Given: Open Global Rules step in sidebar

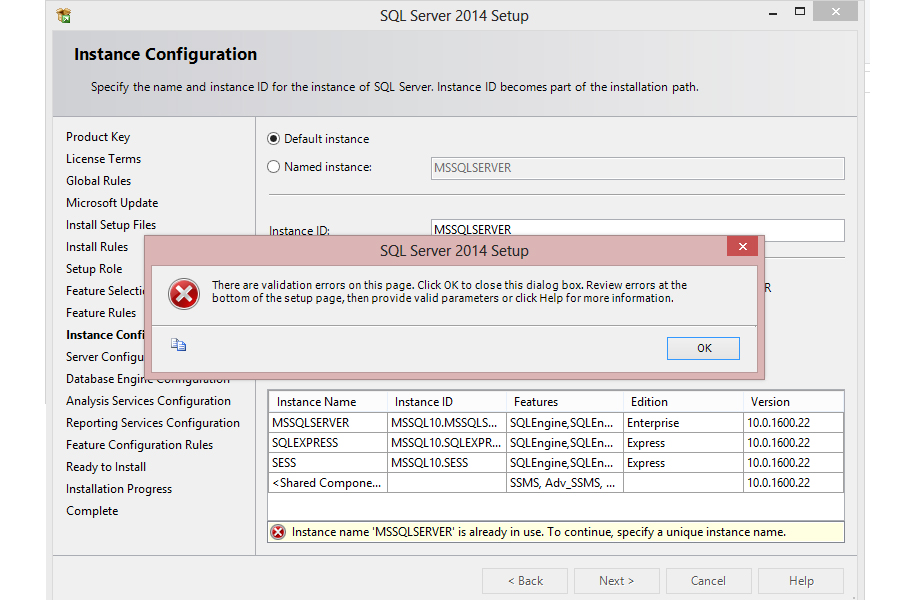Looking at the screenshot, I should coord(99,181).
